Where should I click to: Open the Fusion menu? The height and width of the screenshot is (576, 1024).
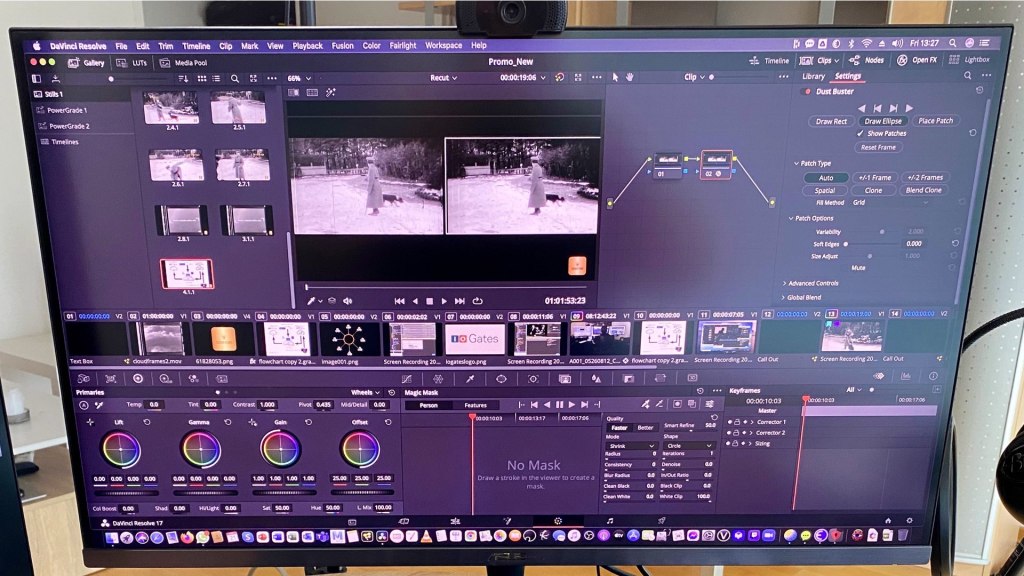point(342,46)
